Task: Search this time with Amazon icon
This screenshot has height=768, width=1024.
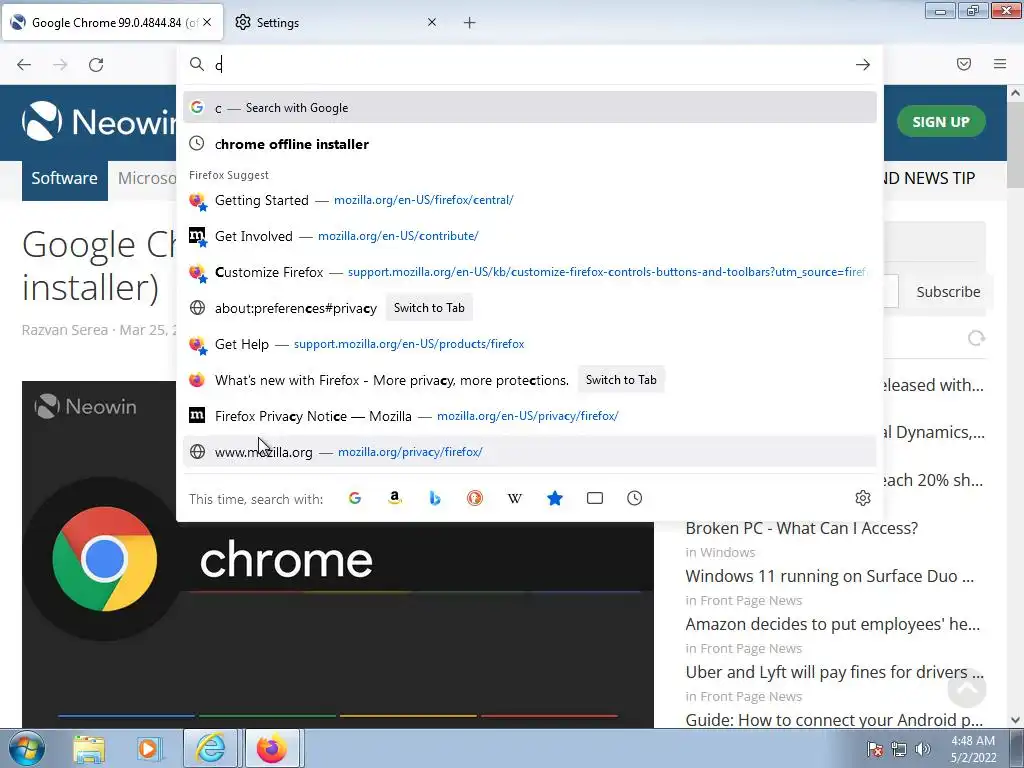Action: (394, 498)
